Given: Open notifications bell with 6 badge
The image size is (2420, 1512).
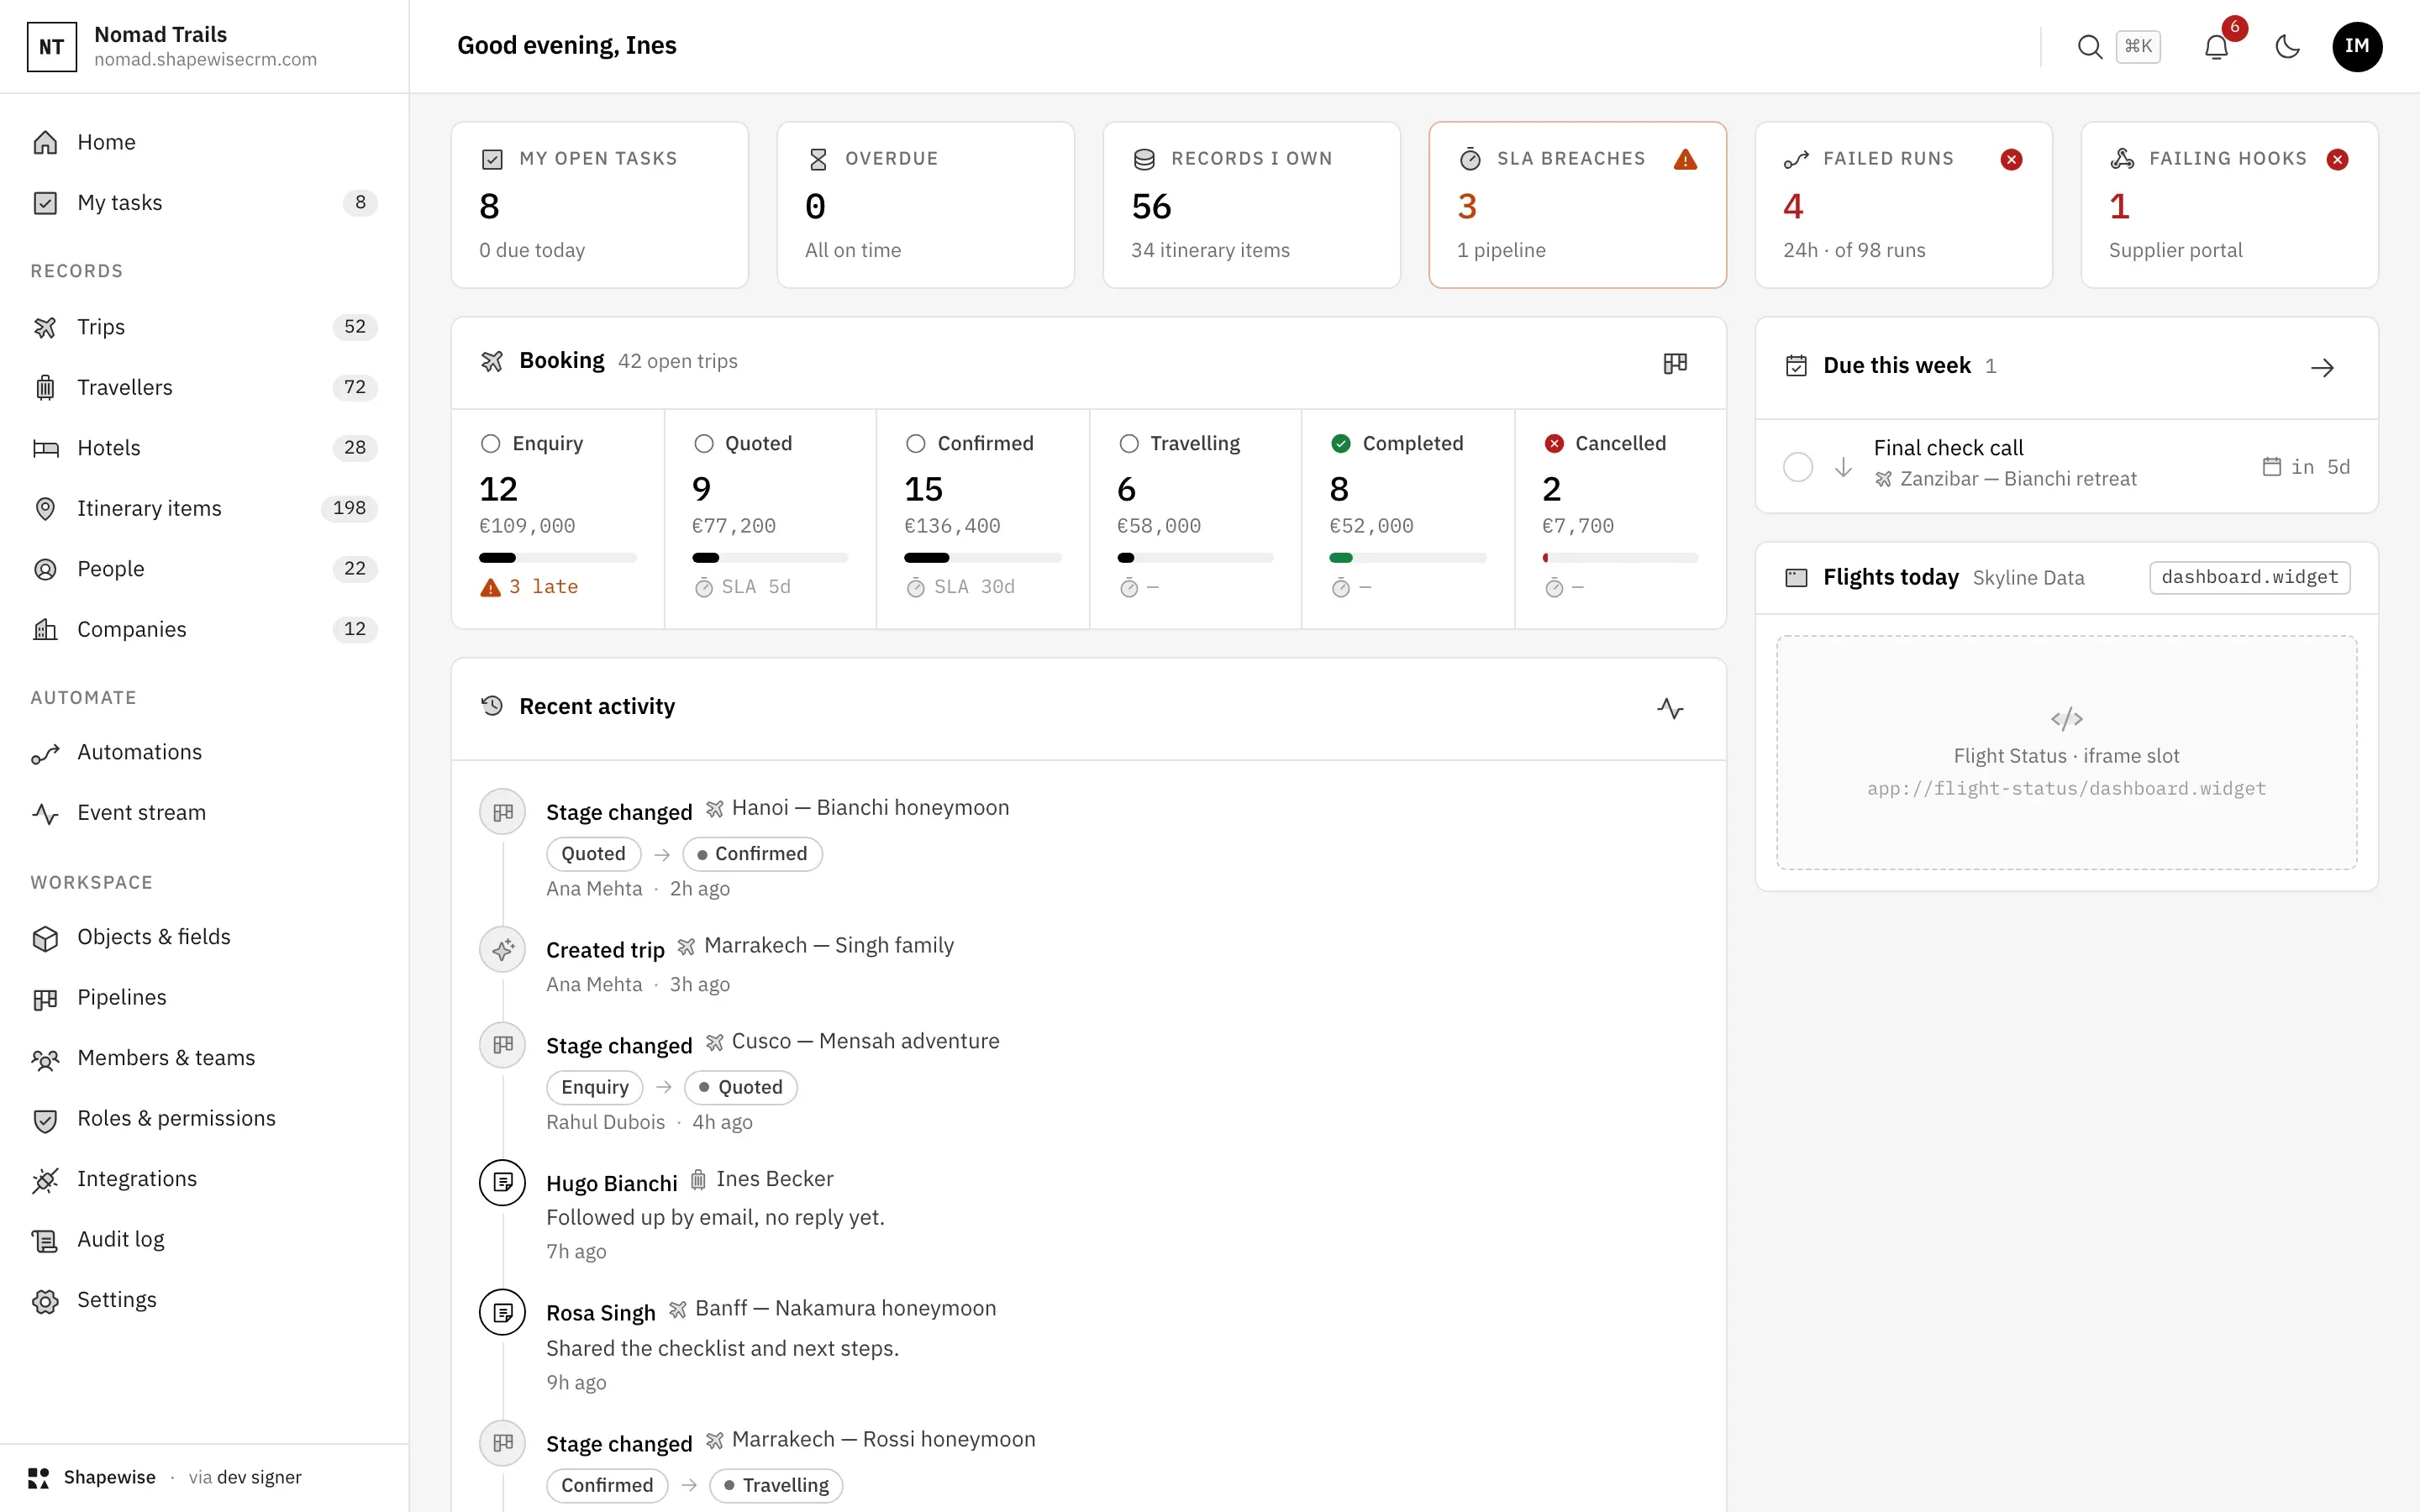Looking at the screenshot, I should coord(2216,47).
